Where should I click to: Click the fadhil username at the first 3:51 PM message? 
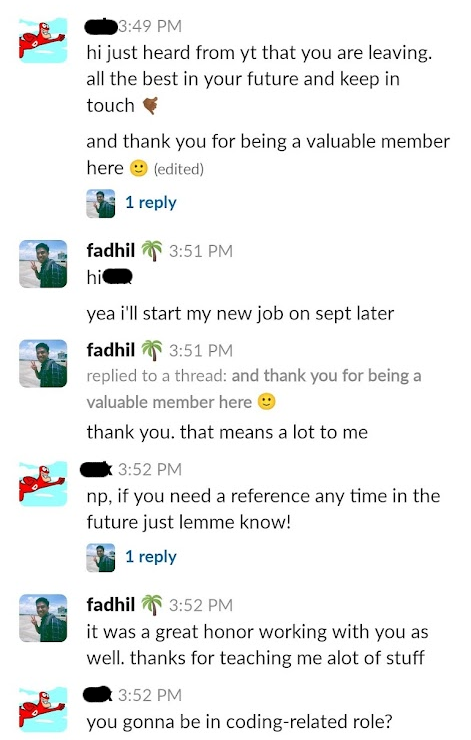111,250
